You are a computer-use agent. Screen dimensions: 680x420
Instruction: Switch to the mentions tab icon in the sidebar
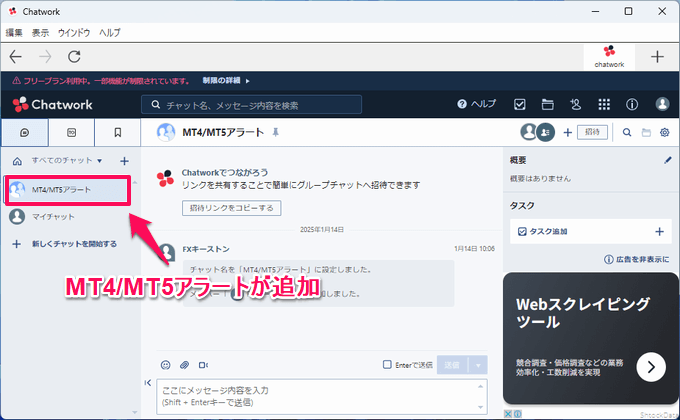[x=72, y=132]
